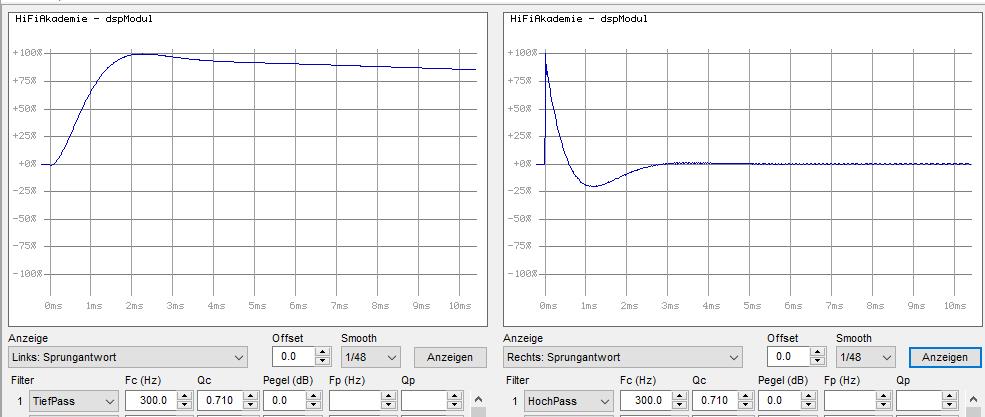Open the left Anzeige dropdown 'Links: Sprungantwort'
Image resolution: width=985 pixels, height=417 pixels.
tap(128, 357)
